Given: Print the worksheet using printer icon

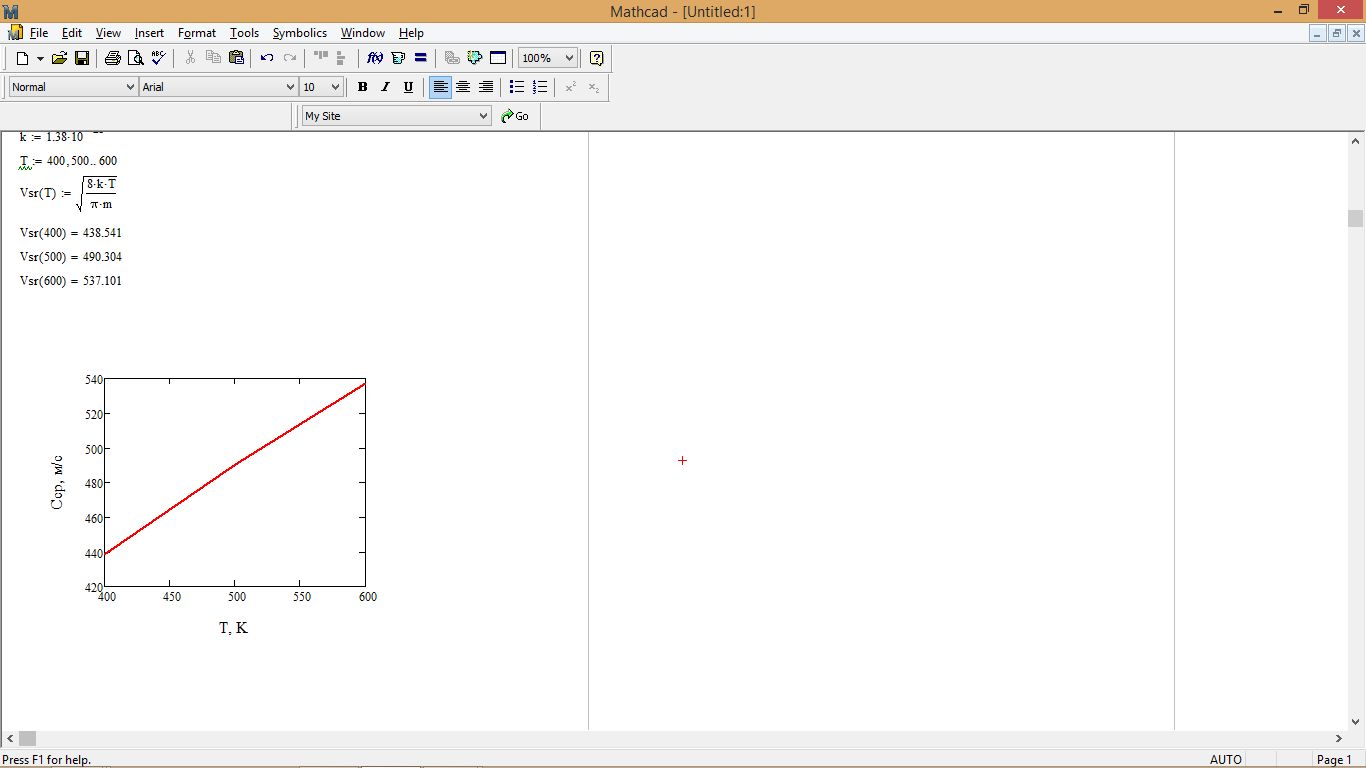Looking at the screenshot, I should 113,58.
